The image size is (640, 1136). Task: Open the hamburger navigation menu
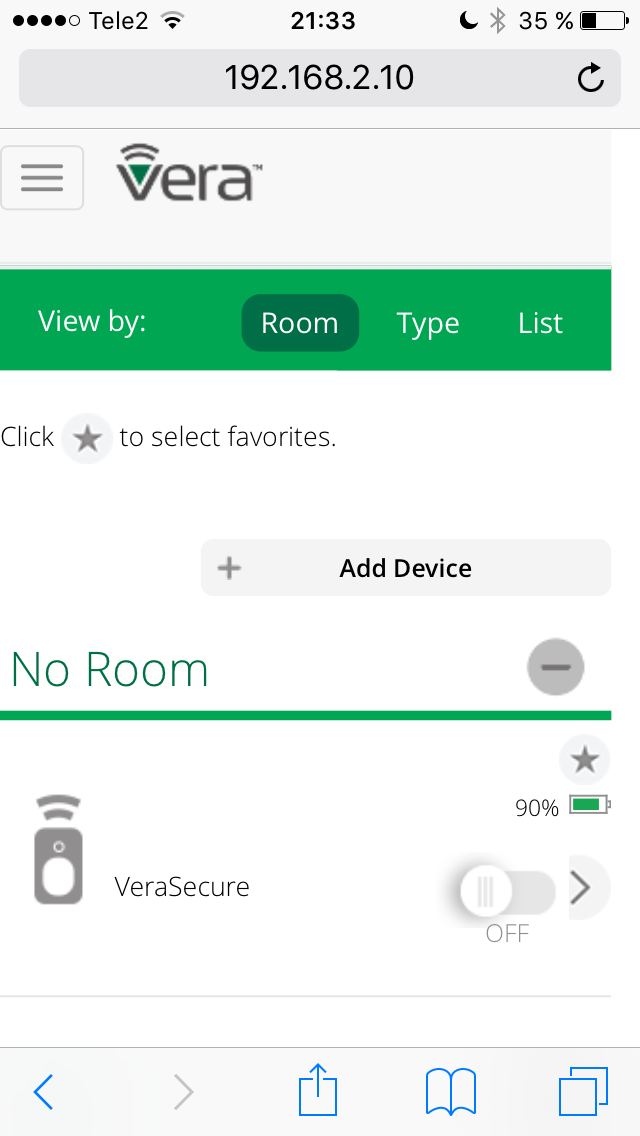pyautogui.click(x=41, y=178)
